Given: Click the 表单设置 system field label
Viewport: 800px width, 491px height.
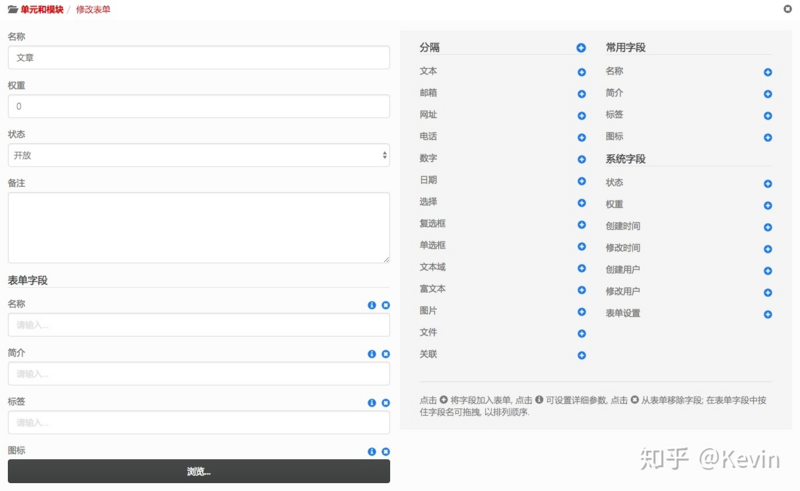Looking at the screenshot, I should pyautogui.click(x=623, y=313).
